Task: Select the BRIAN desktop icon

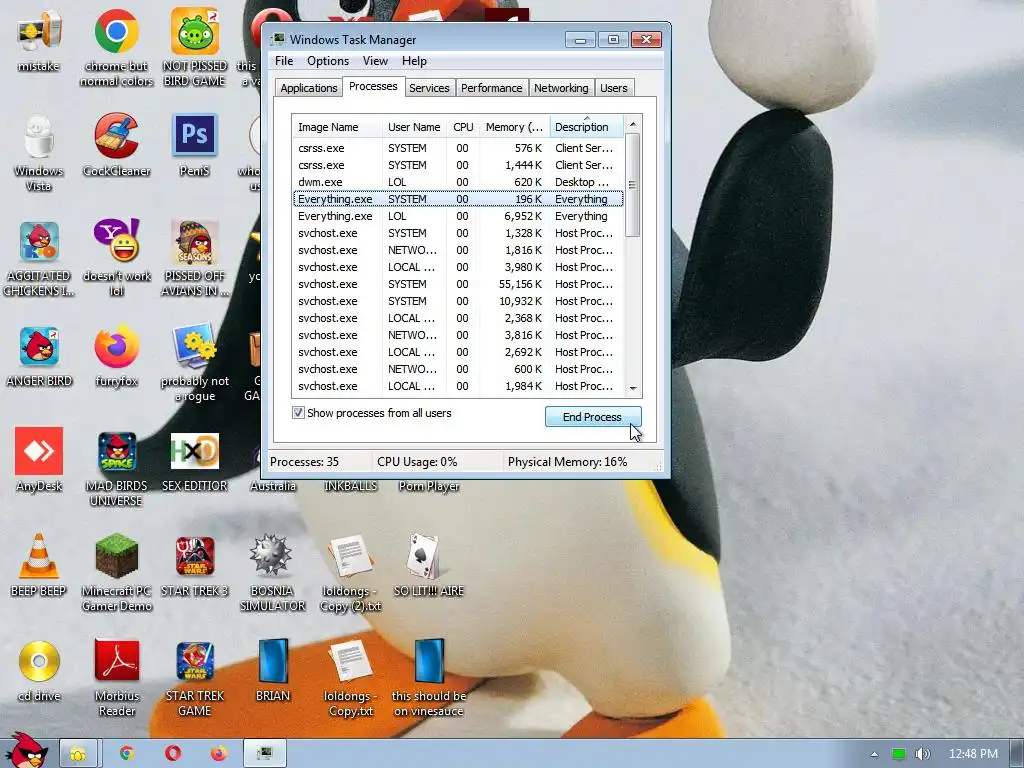Action: tap(272, 670)
